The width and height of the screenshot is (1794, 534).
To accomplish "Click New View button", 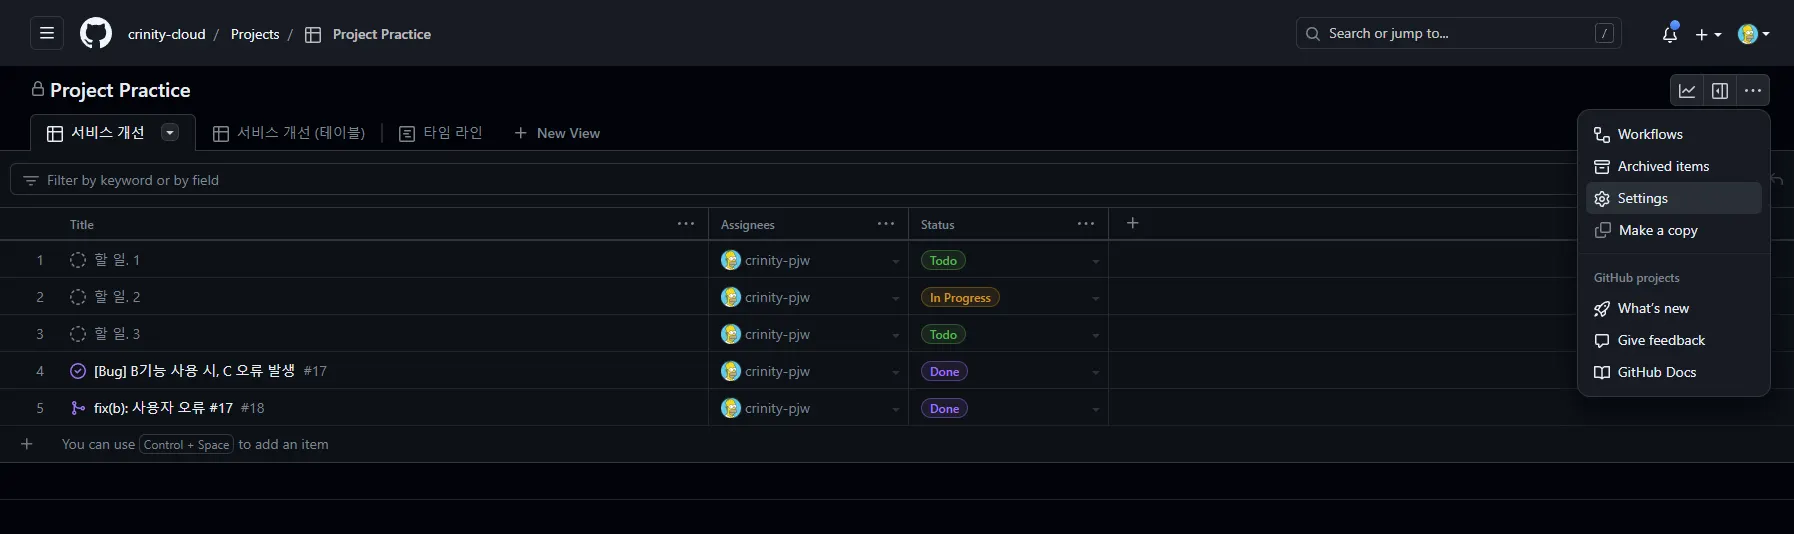I will [x=557, y=133].
